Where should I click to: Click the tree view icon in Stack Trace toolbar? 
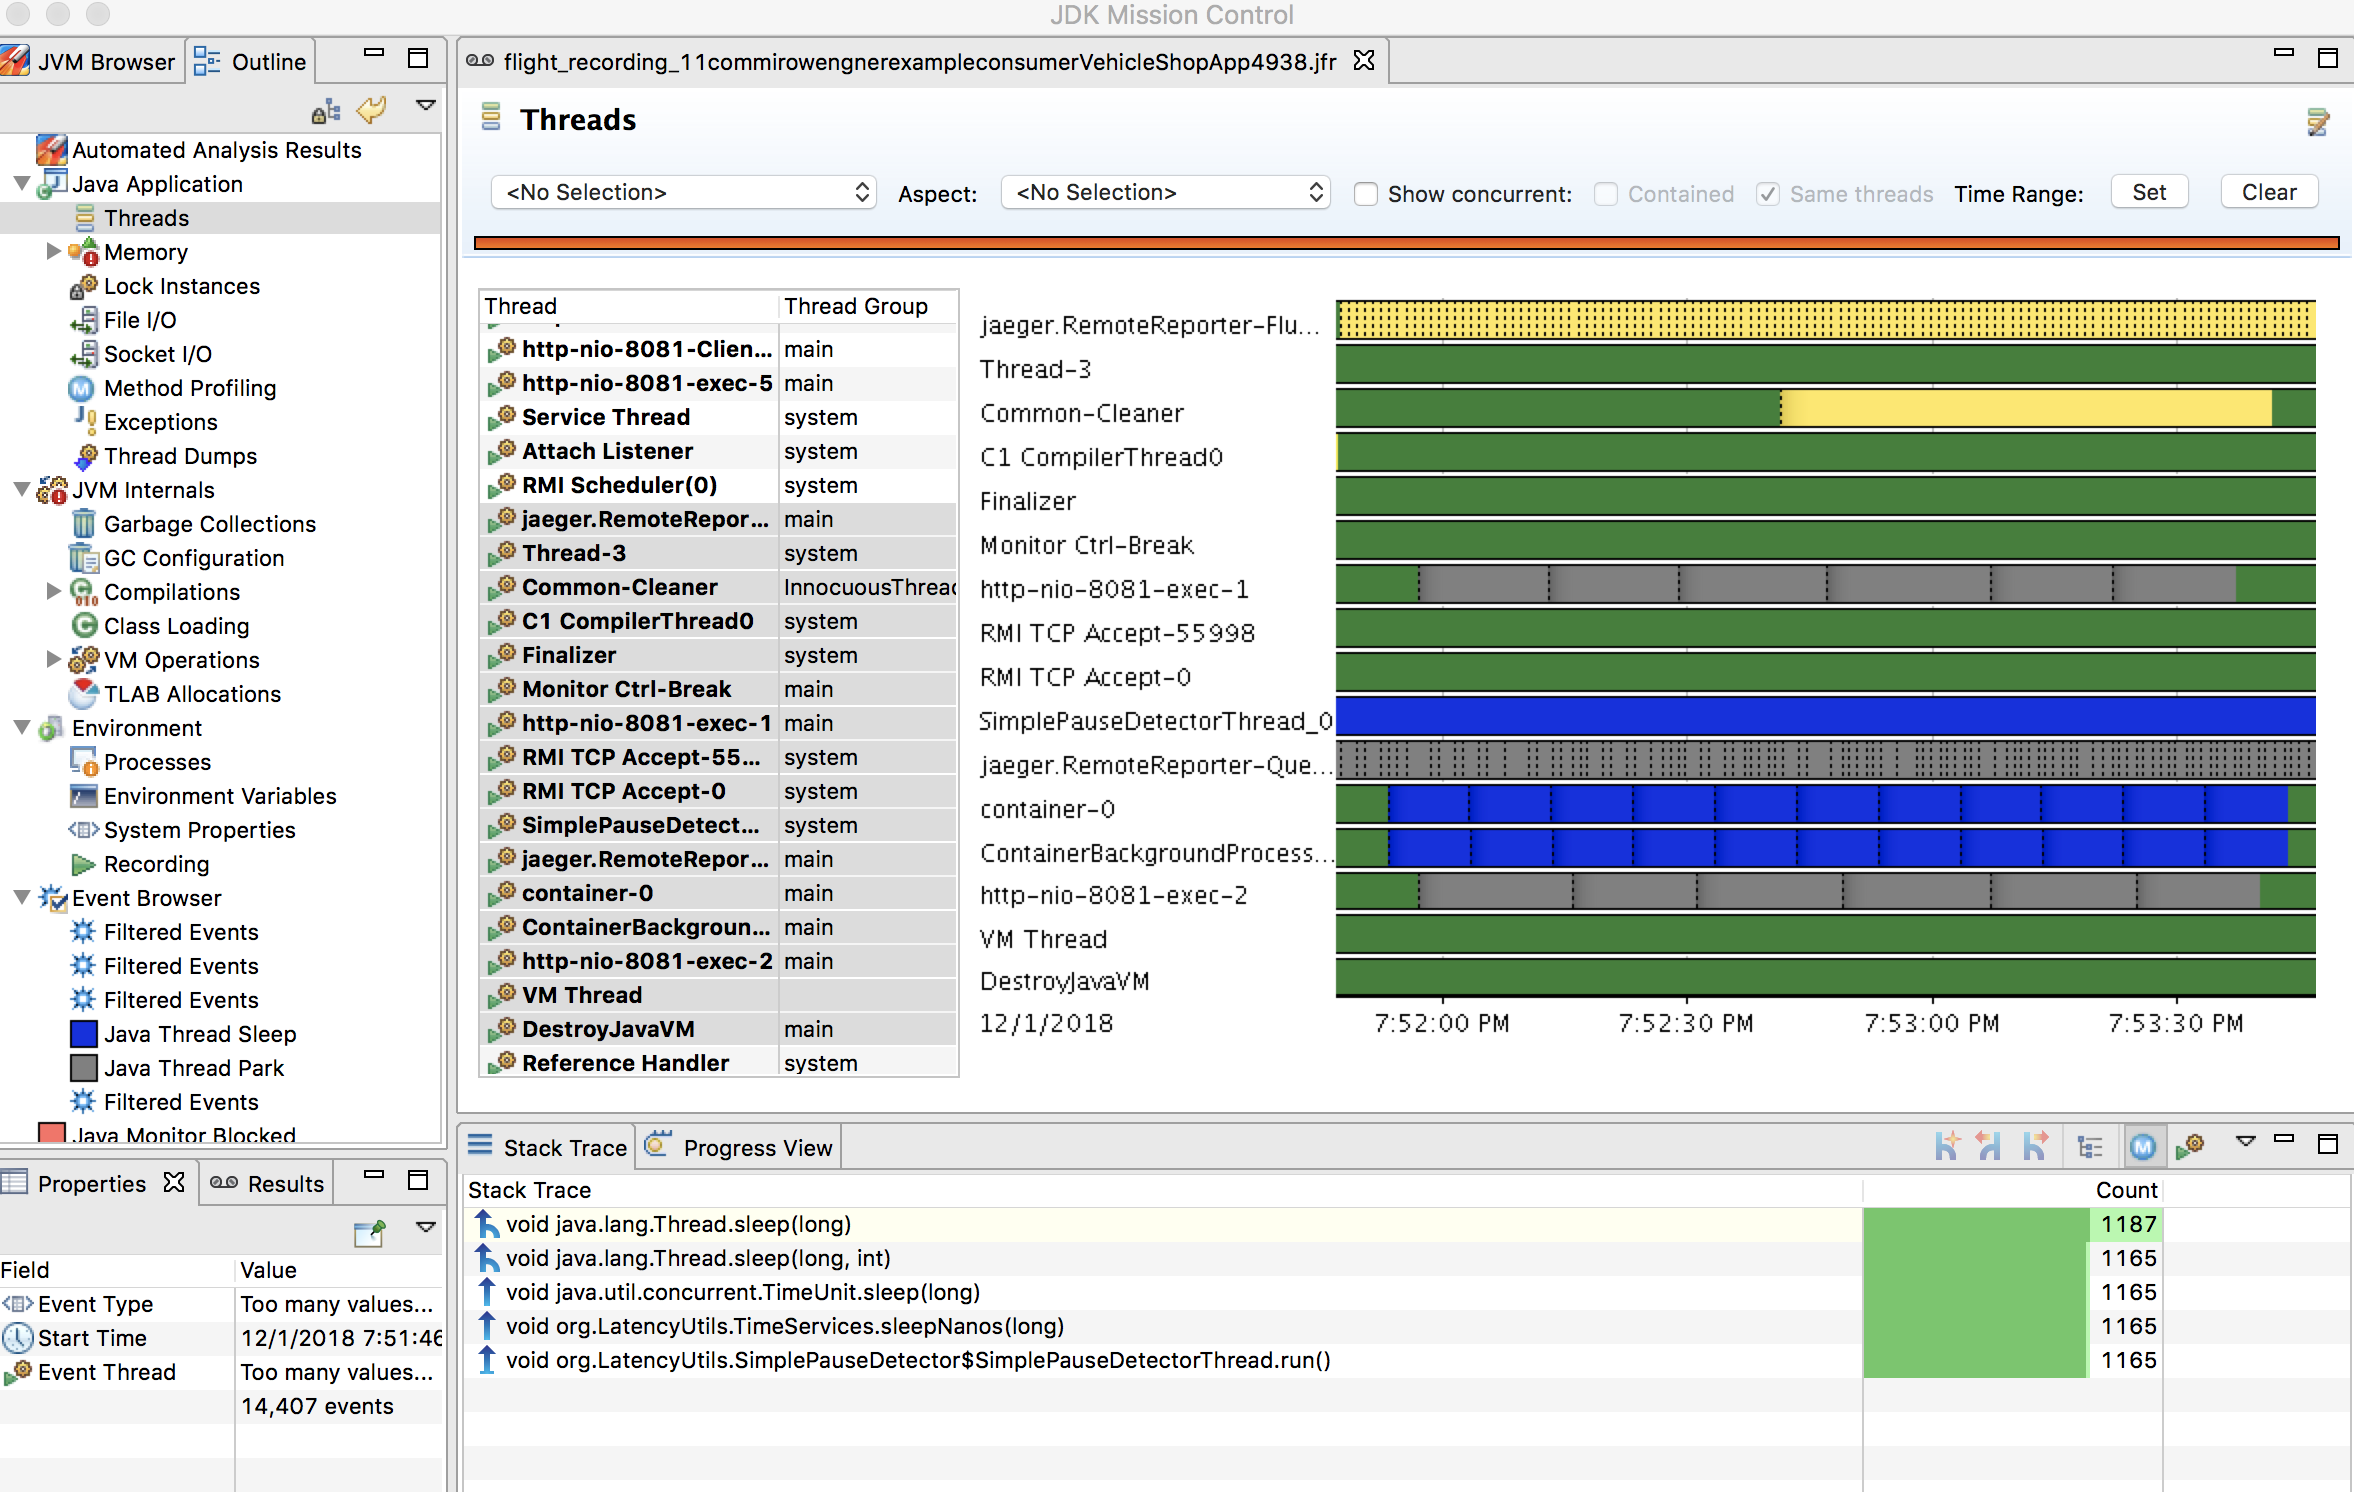(2089, 1147)
